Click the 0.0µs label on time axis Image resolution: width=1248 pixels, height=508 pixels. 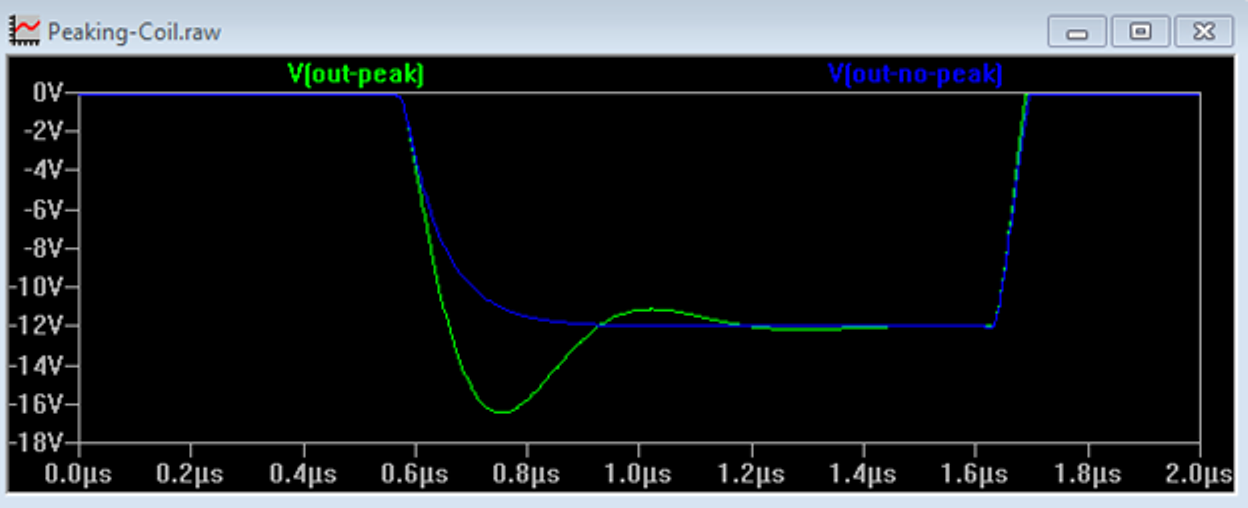pyautogui.click(x=77, y=473)
